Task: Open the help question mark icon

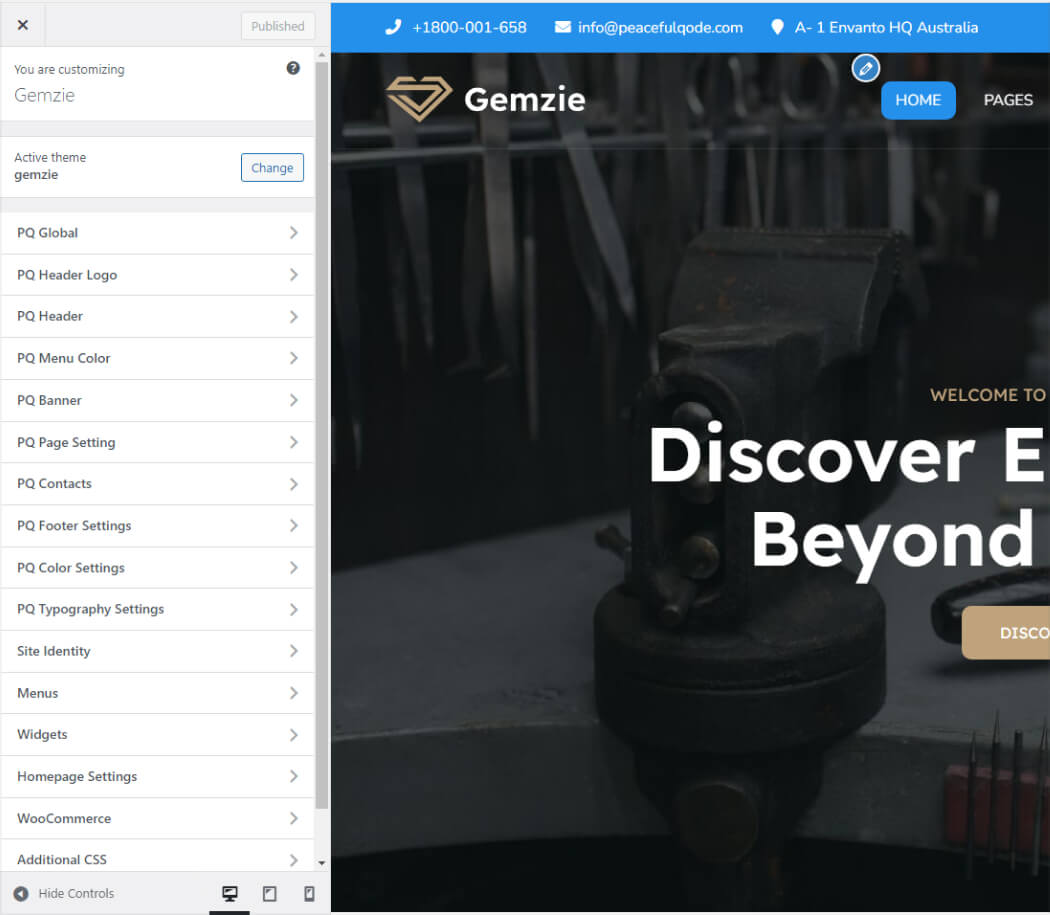Action: pos(293,68)
